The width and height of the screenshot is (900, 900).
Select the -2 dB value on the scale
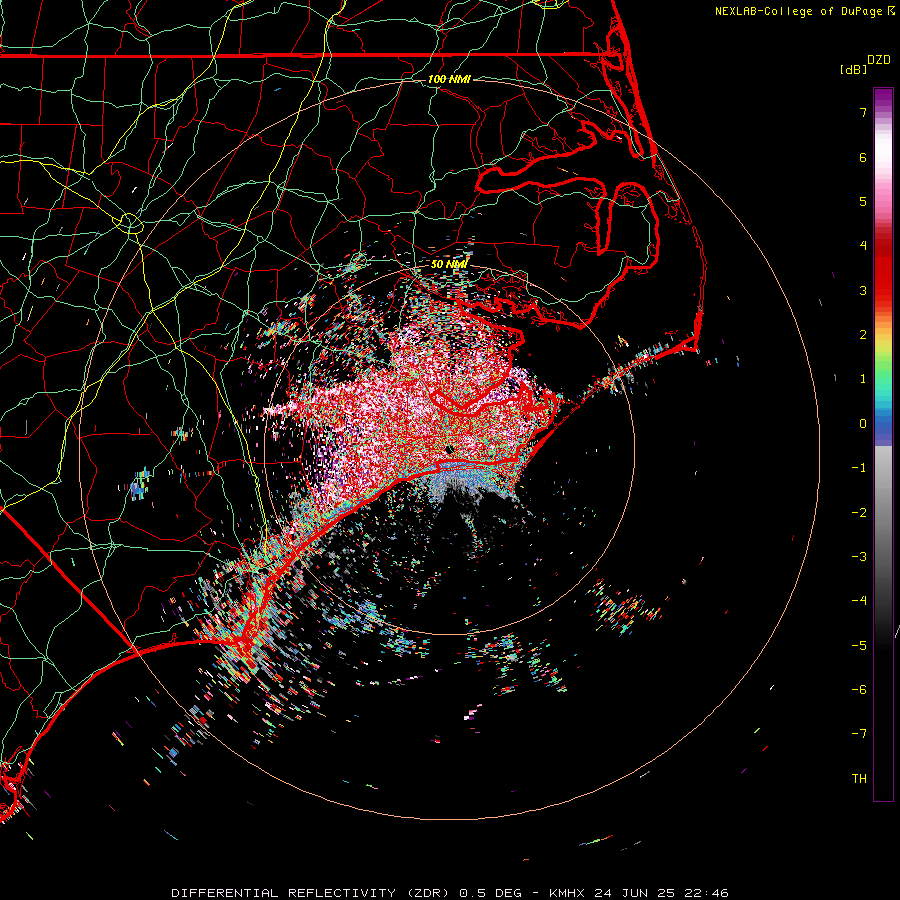coord(859,513)
